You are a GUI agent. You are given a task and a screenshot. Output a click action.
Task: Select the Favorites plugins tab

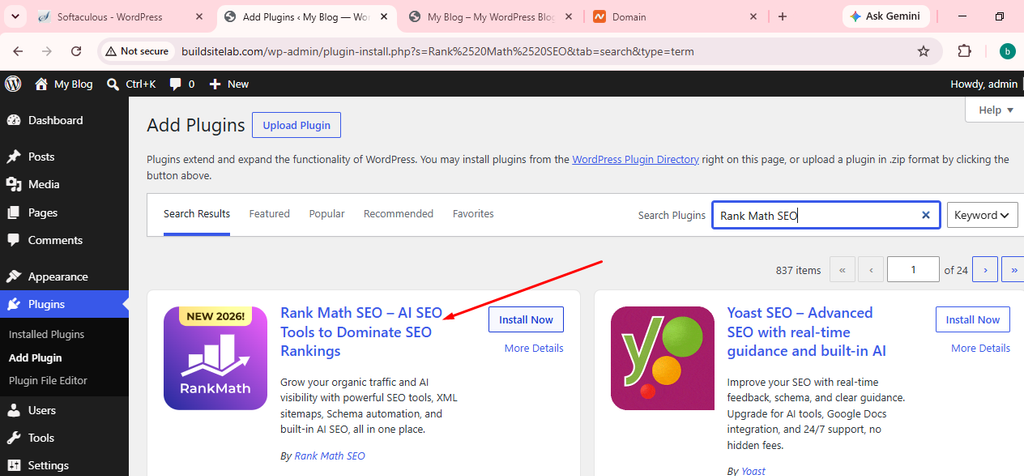tap(473, 214)
